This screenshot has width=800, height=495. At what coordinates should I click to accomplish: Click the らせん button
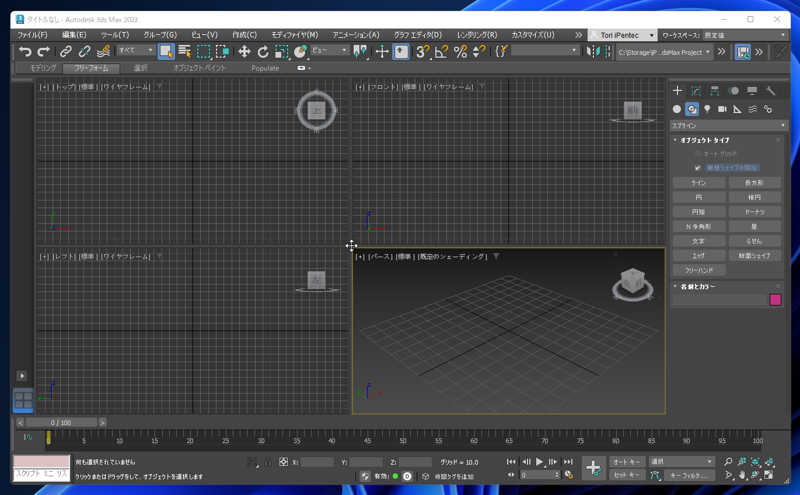755,241
